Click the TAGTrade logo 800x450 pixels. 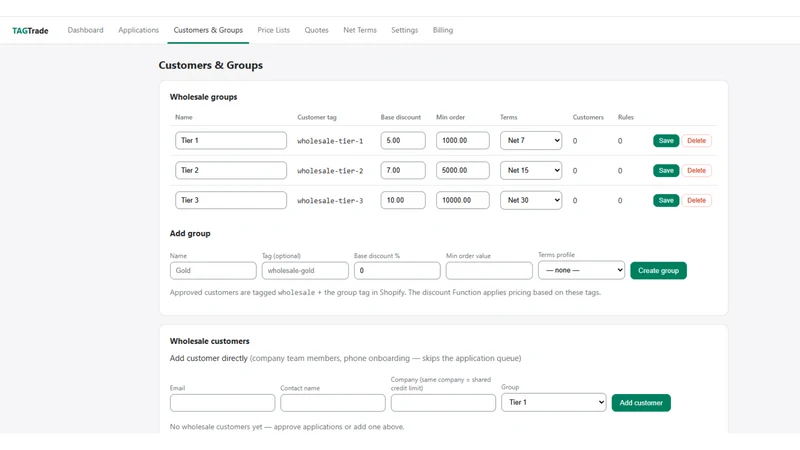(x=30, y=31)
